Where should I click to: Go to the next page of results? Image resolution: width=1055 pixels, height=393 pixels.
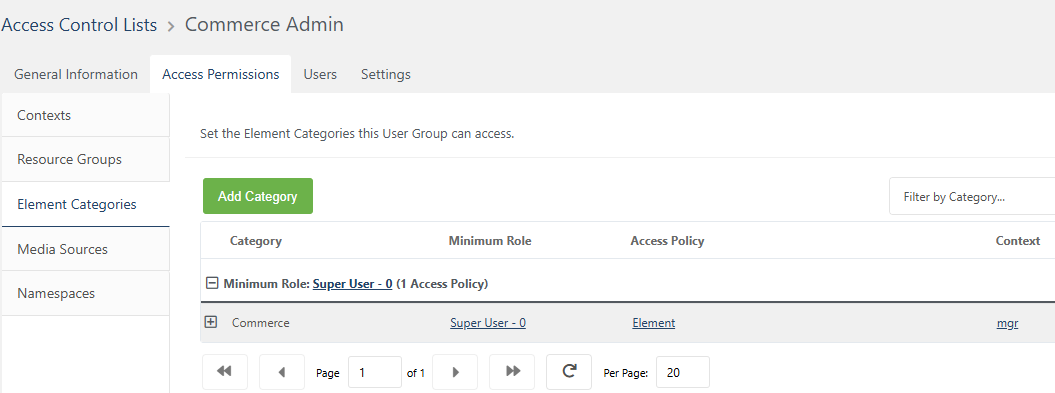coord(455,371)
